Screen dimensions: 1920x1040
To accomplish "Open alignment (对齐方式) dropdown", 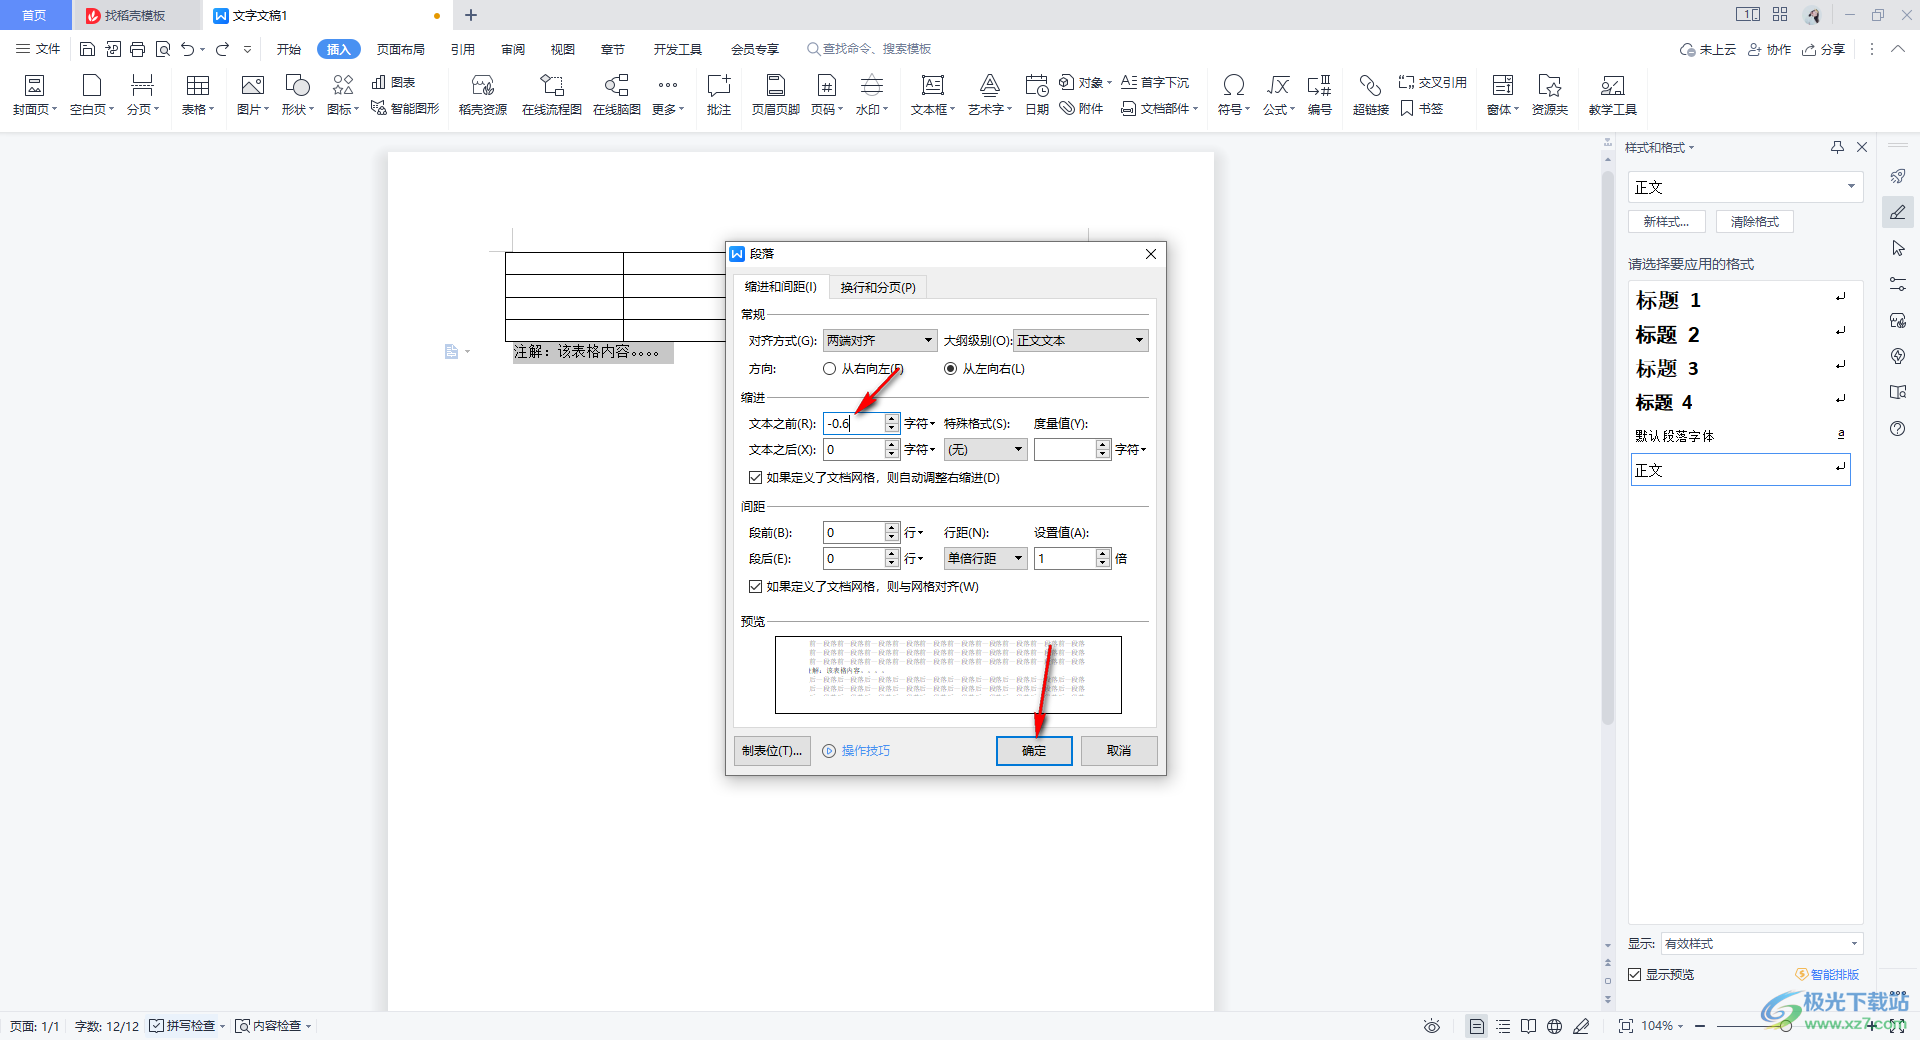I will 880,341.
